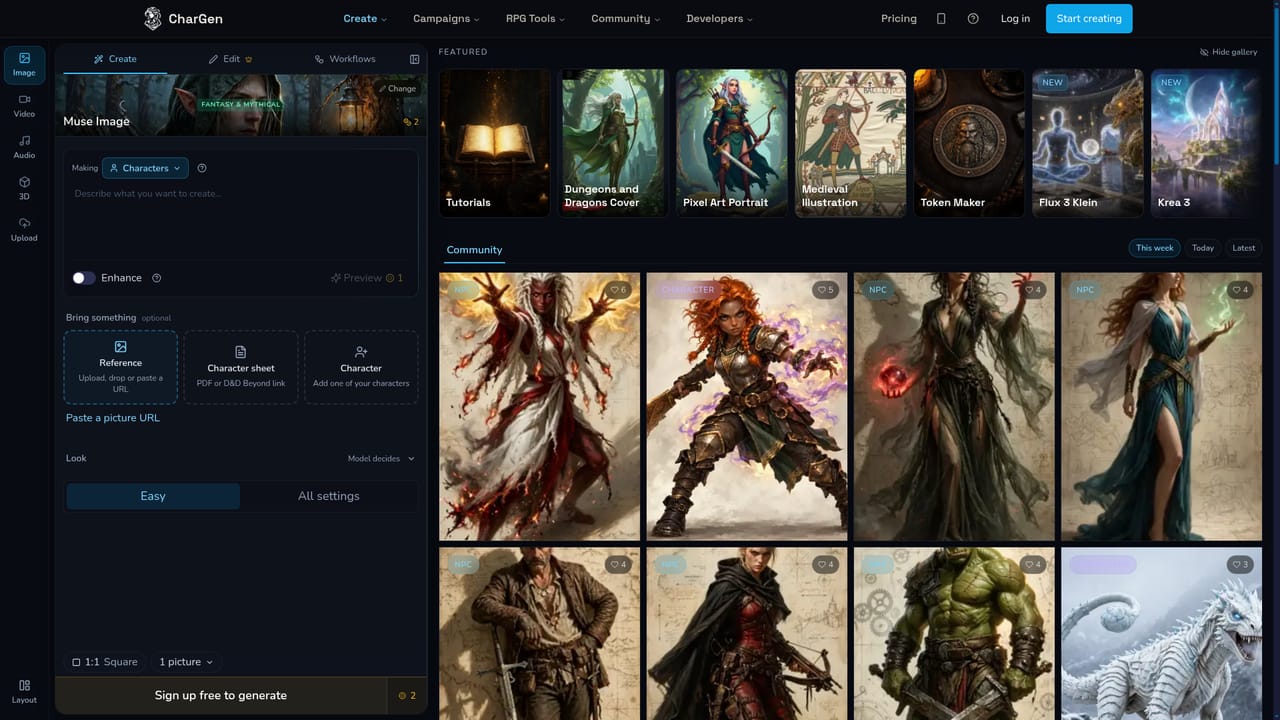This screenshot has width=1280, height=720.
Task: Expand the Model decides dropdown
Action: (x=381, y=459)
